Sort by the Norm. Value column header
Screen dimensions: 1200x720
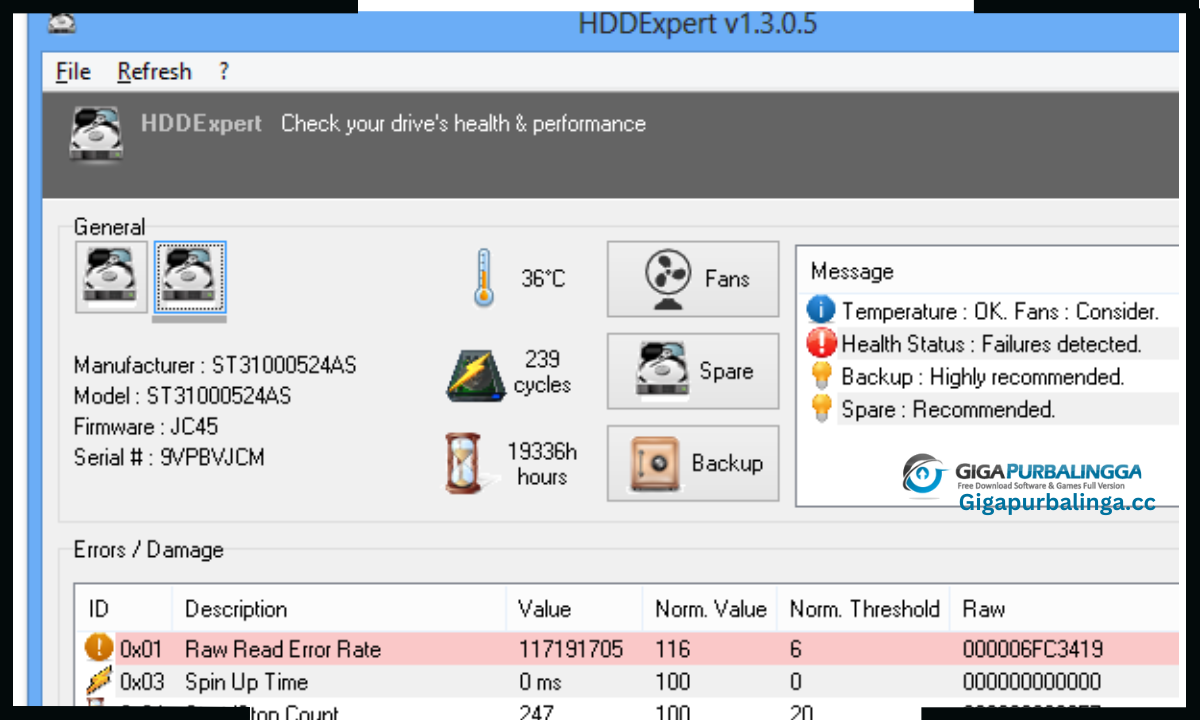tap(710, 609)
